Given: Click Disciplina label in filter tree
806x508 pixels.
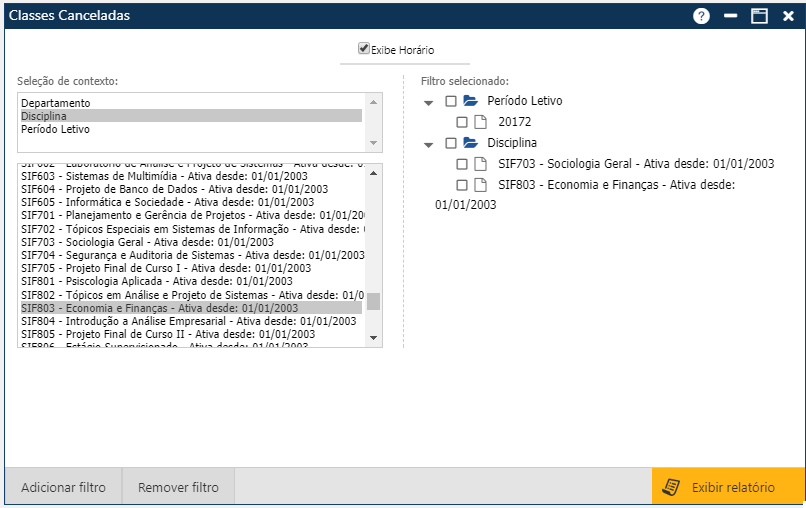Looking at the screenshot, I should tap(512, 143).
